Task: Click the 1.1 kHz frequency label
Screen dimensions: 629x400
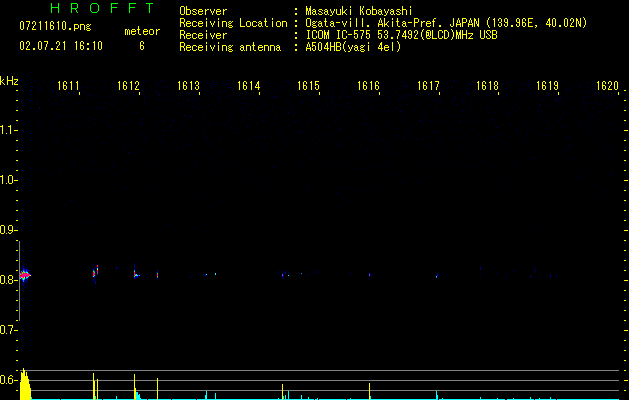Action: tap(7, 130)
